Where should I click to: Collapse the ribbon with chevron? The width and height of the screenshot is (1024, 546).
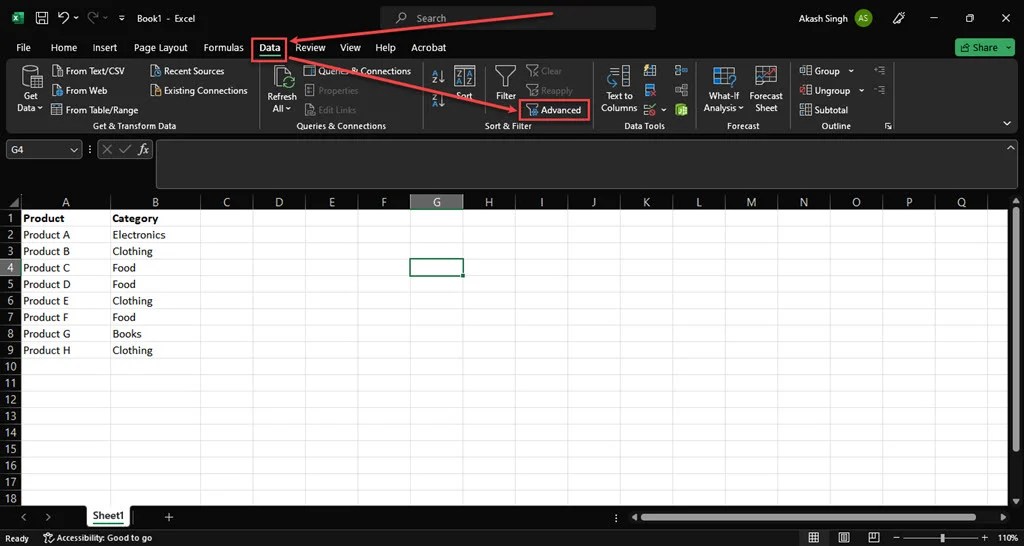1006,123
